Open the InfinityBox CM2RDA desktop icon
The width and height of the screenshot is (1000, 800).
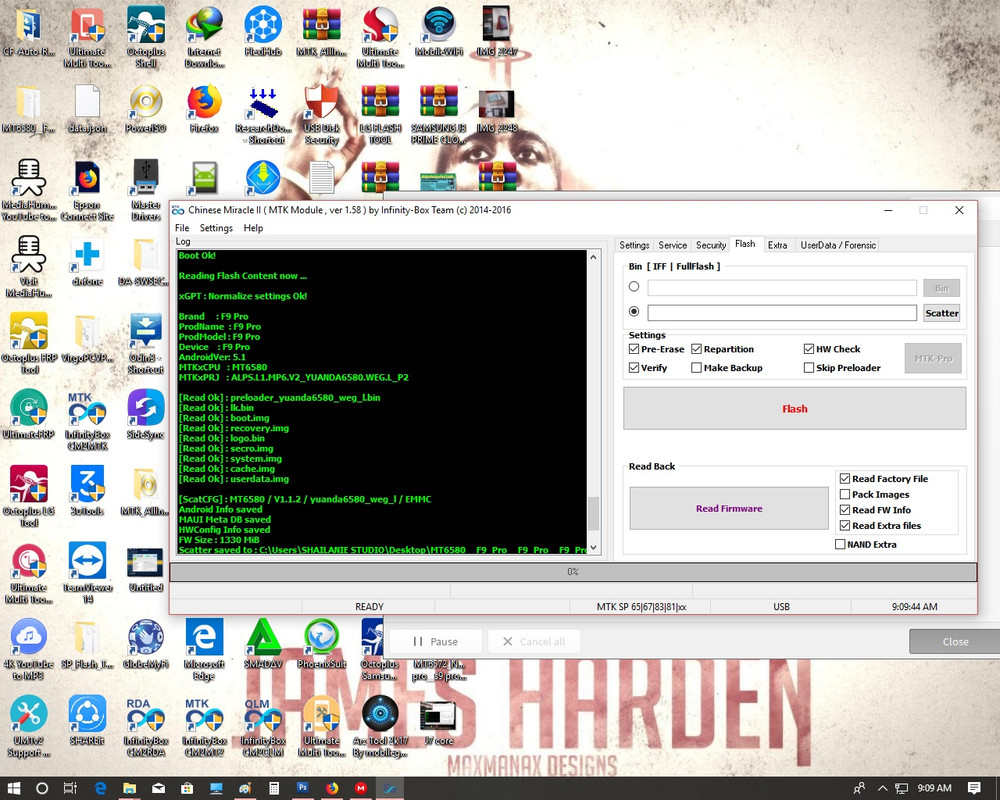[x=145, y=726]
